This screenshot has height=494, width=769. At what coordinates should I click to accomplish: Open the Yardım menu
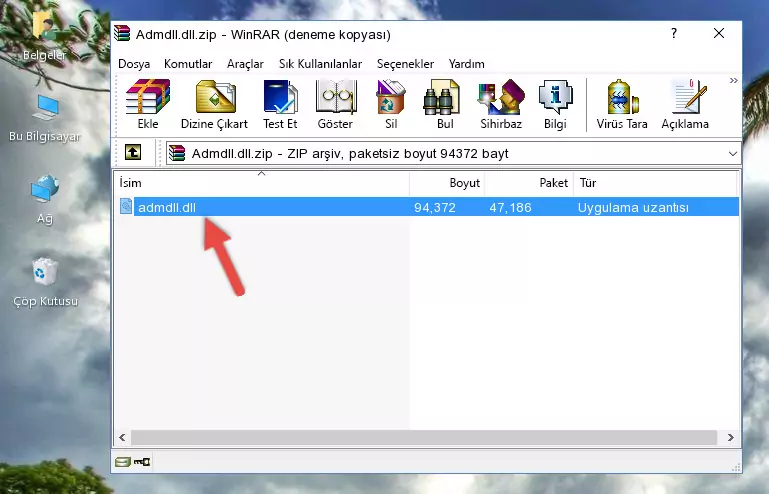click(466, 64)
